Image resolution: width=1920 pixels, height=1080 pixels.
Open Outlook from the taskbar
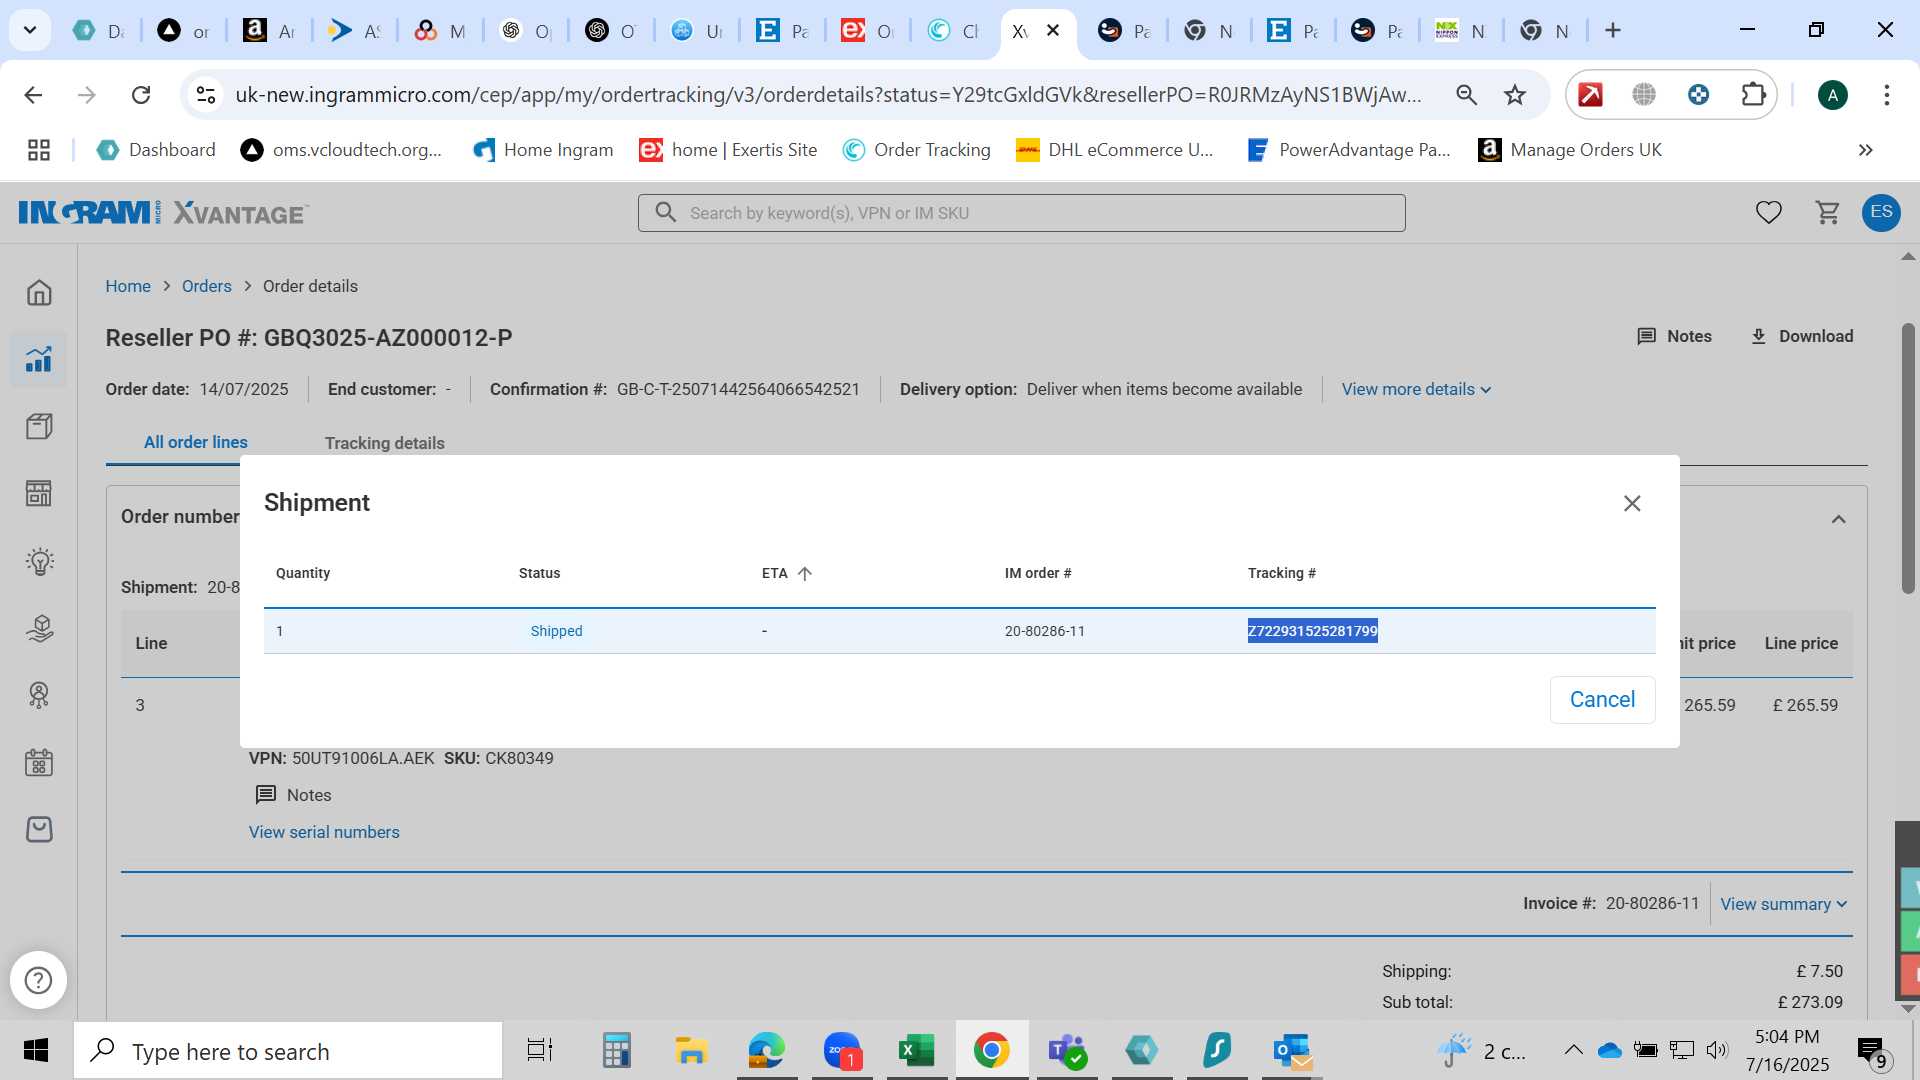point(1292,1051)
